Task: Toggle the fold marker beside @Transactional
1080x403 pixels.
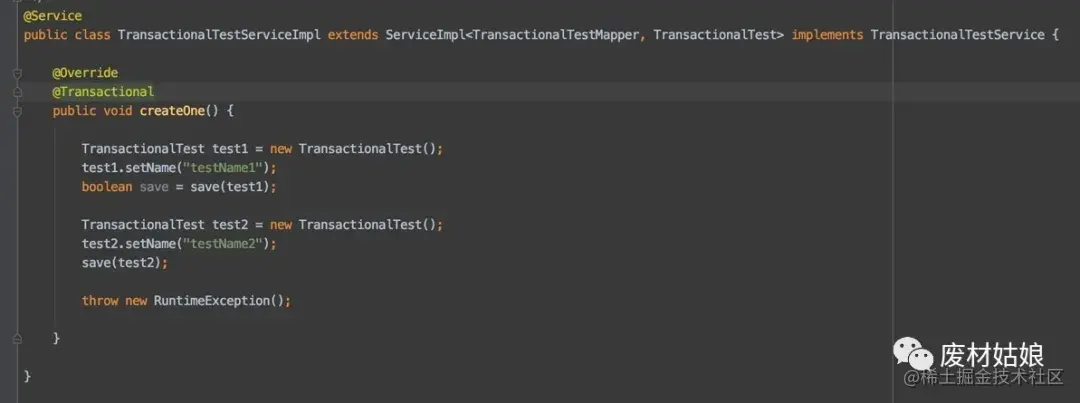Action: [x=17, y=92]
